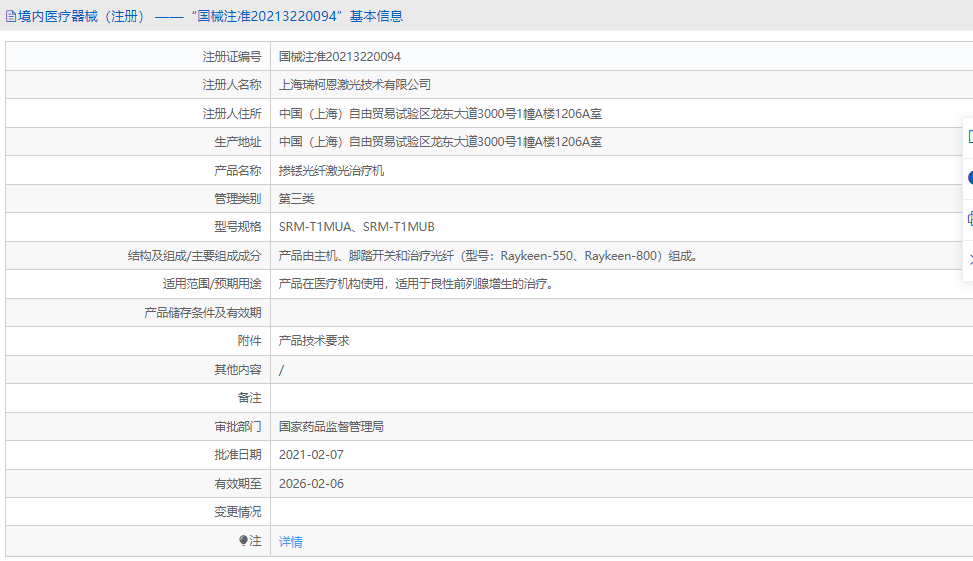Click the 管理类别 label

point(238,199)
